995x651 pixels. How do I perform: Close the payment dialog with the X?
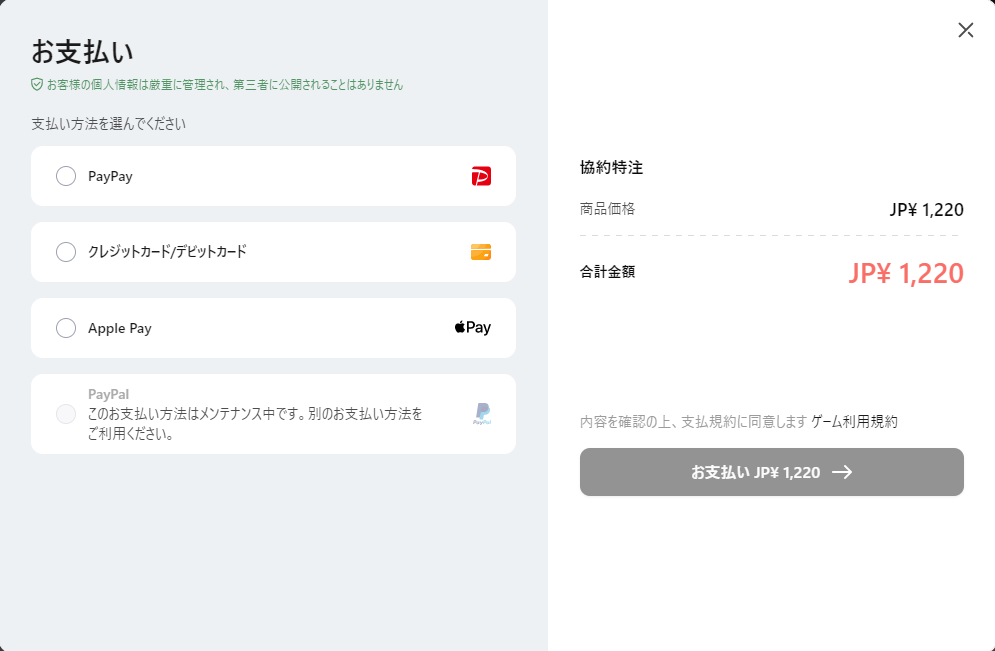[965, 30]
